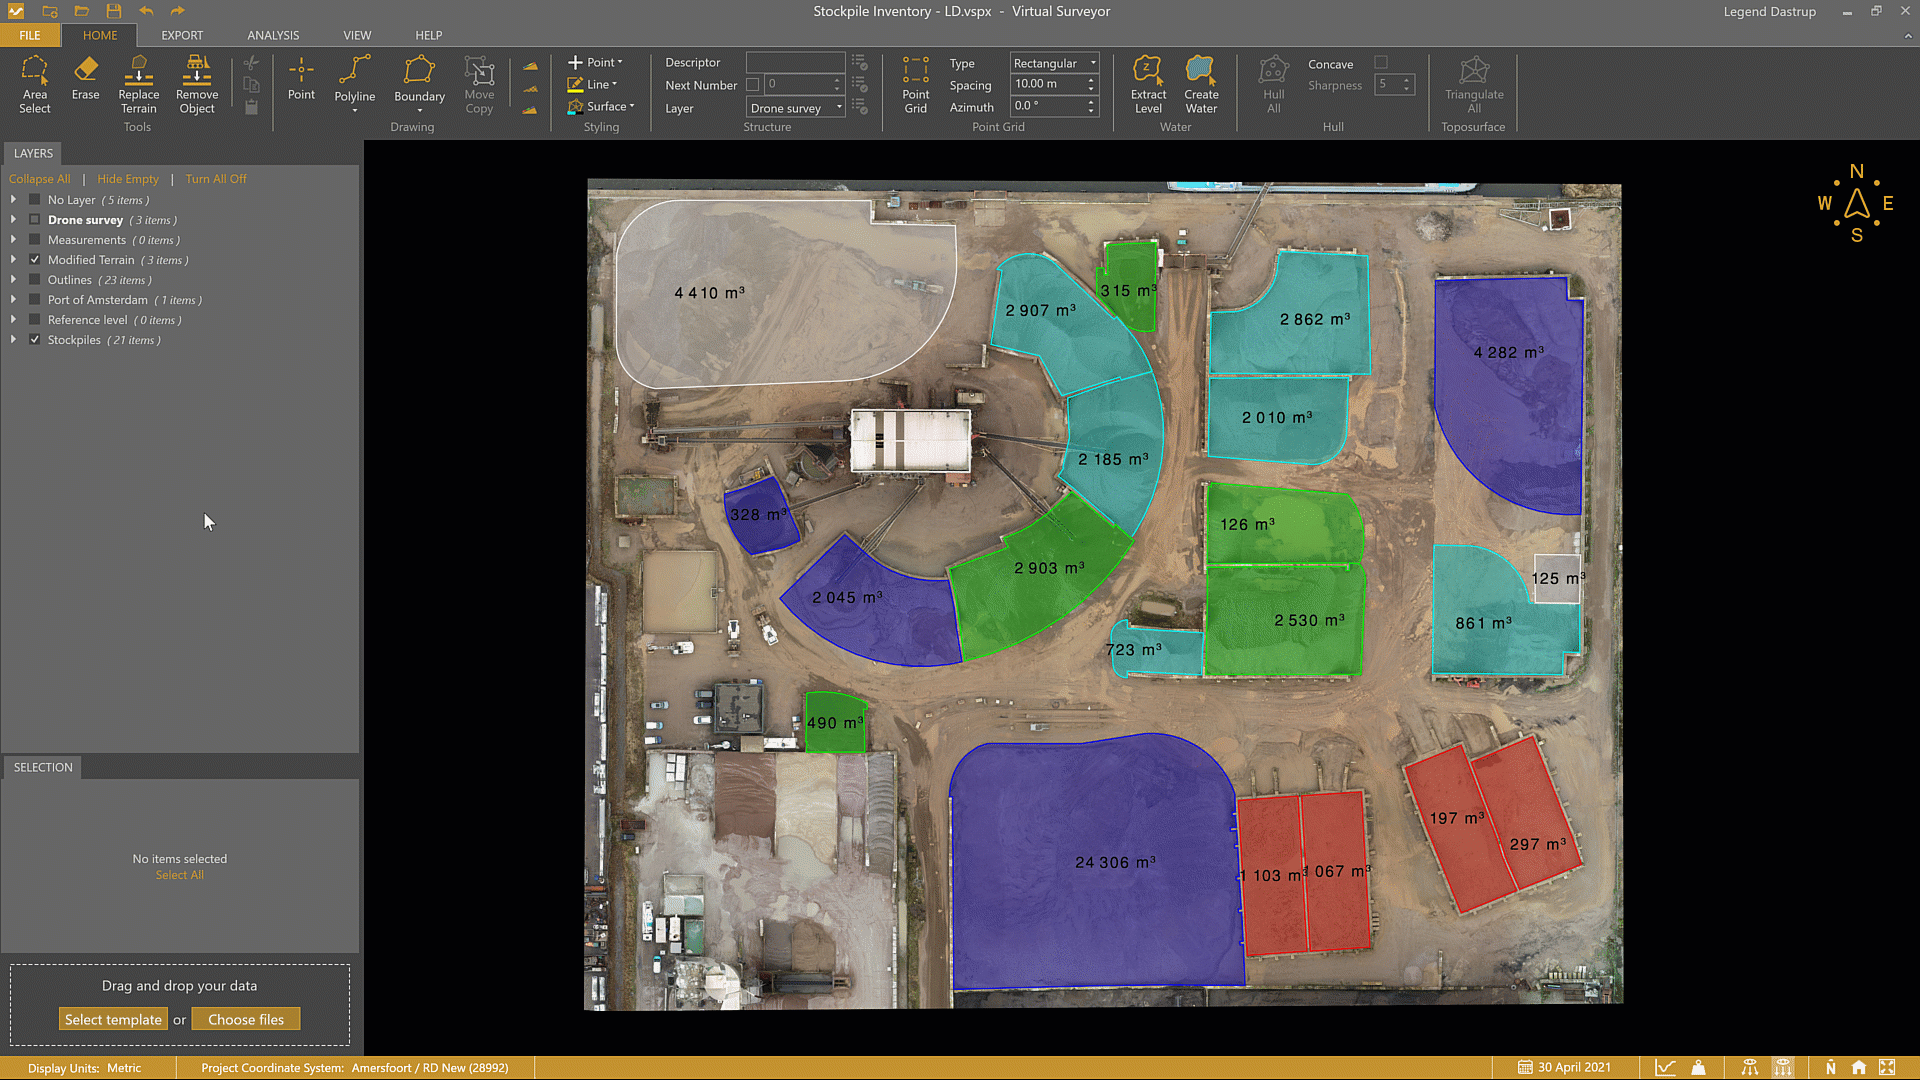Select the Area Select tool
Image resolution: width=1920 pixels, height=1080 pixels.
[x=34, y=84]
